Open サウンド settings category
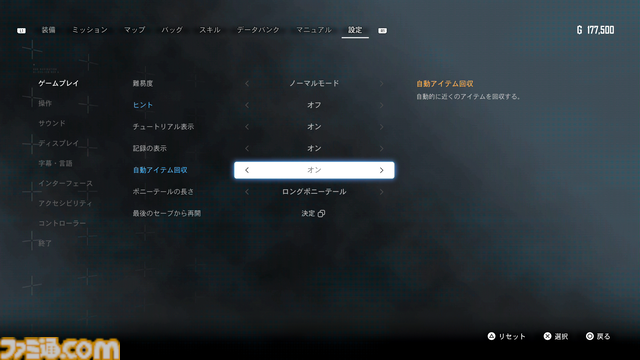 click(52, 123)
